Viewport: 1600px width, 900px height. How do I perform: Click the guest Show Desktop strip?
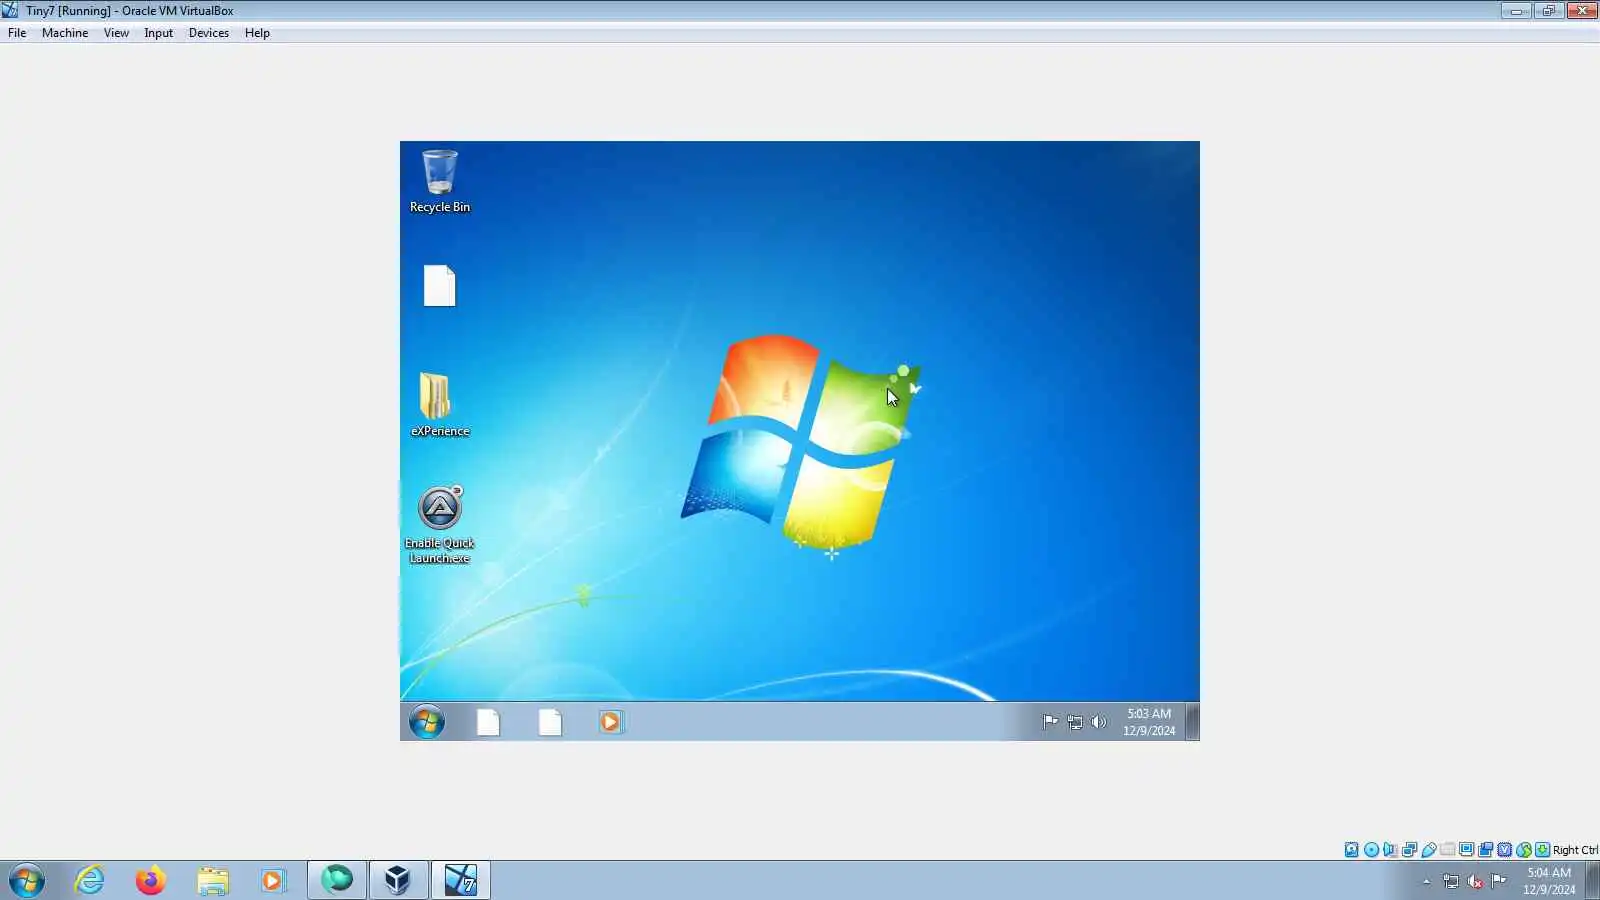[1192, 722]
